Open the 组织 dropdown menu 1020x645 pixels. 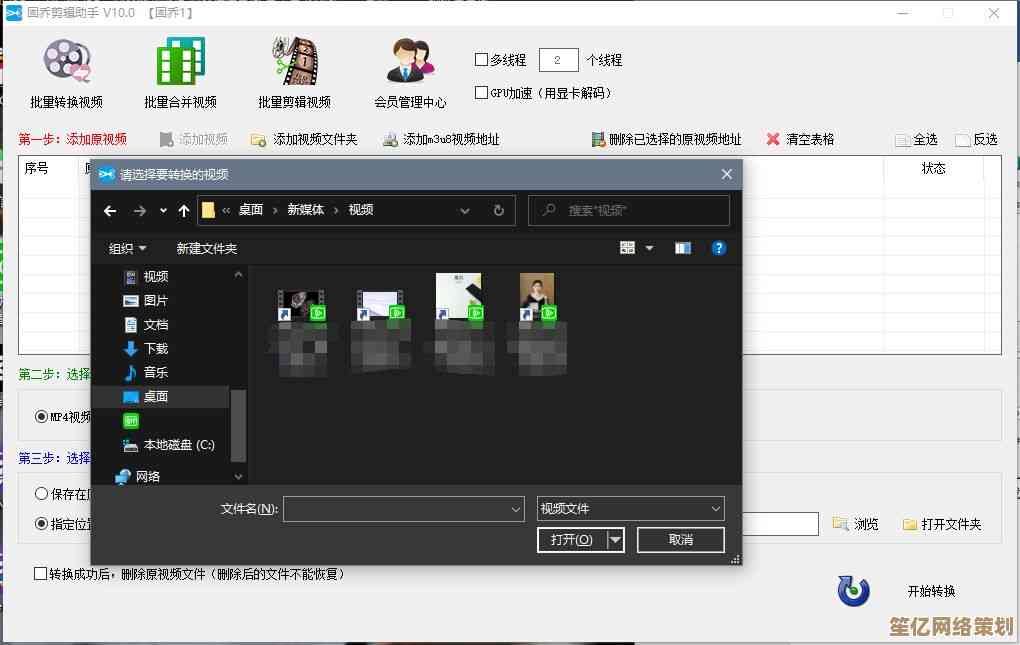(x=127, y=248)
